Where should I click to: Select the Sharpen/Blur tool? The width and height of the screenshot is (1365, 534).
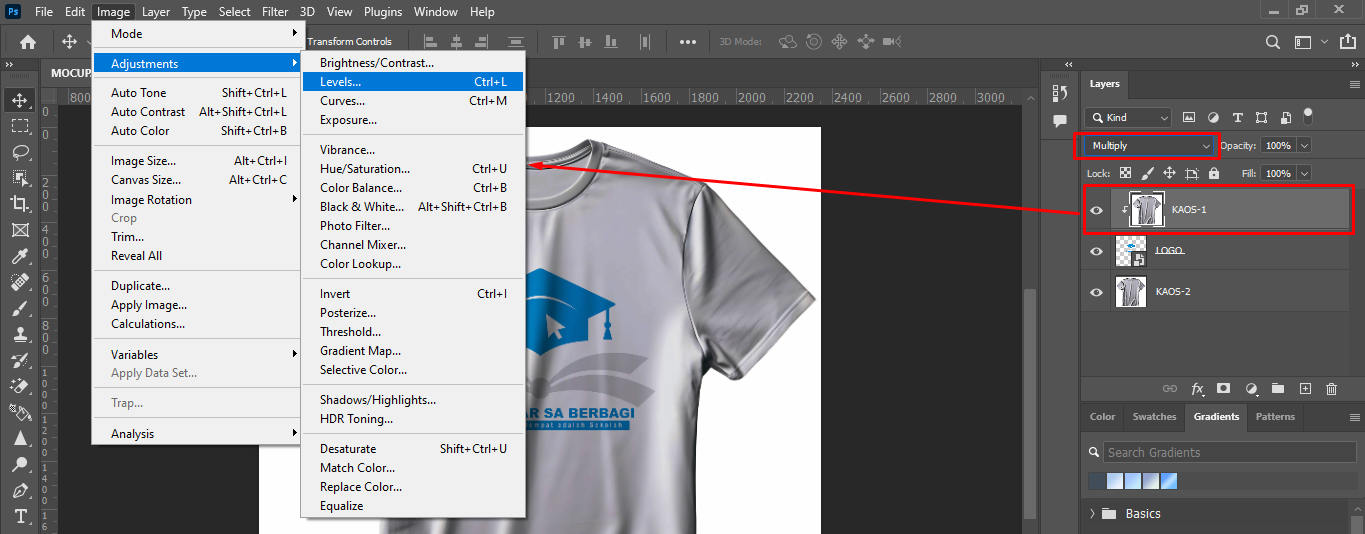coord(20,438)
